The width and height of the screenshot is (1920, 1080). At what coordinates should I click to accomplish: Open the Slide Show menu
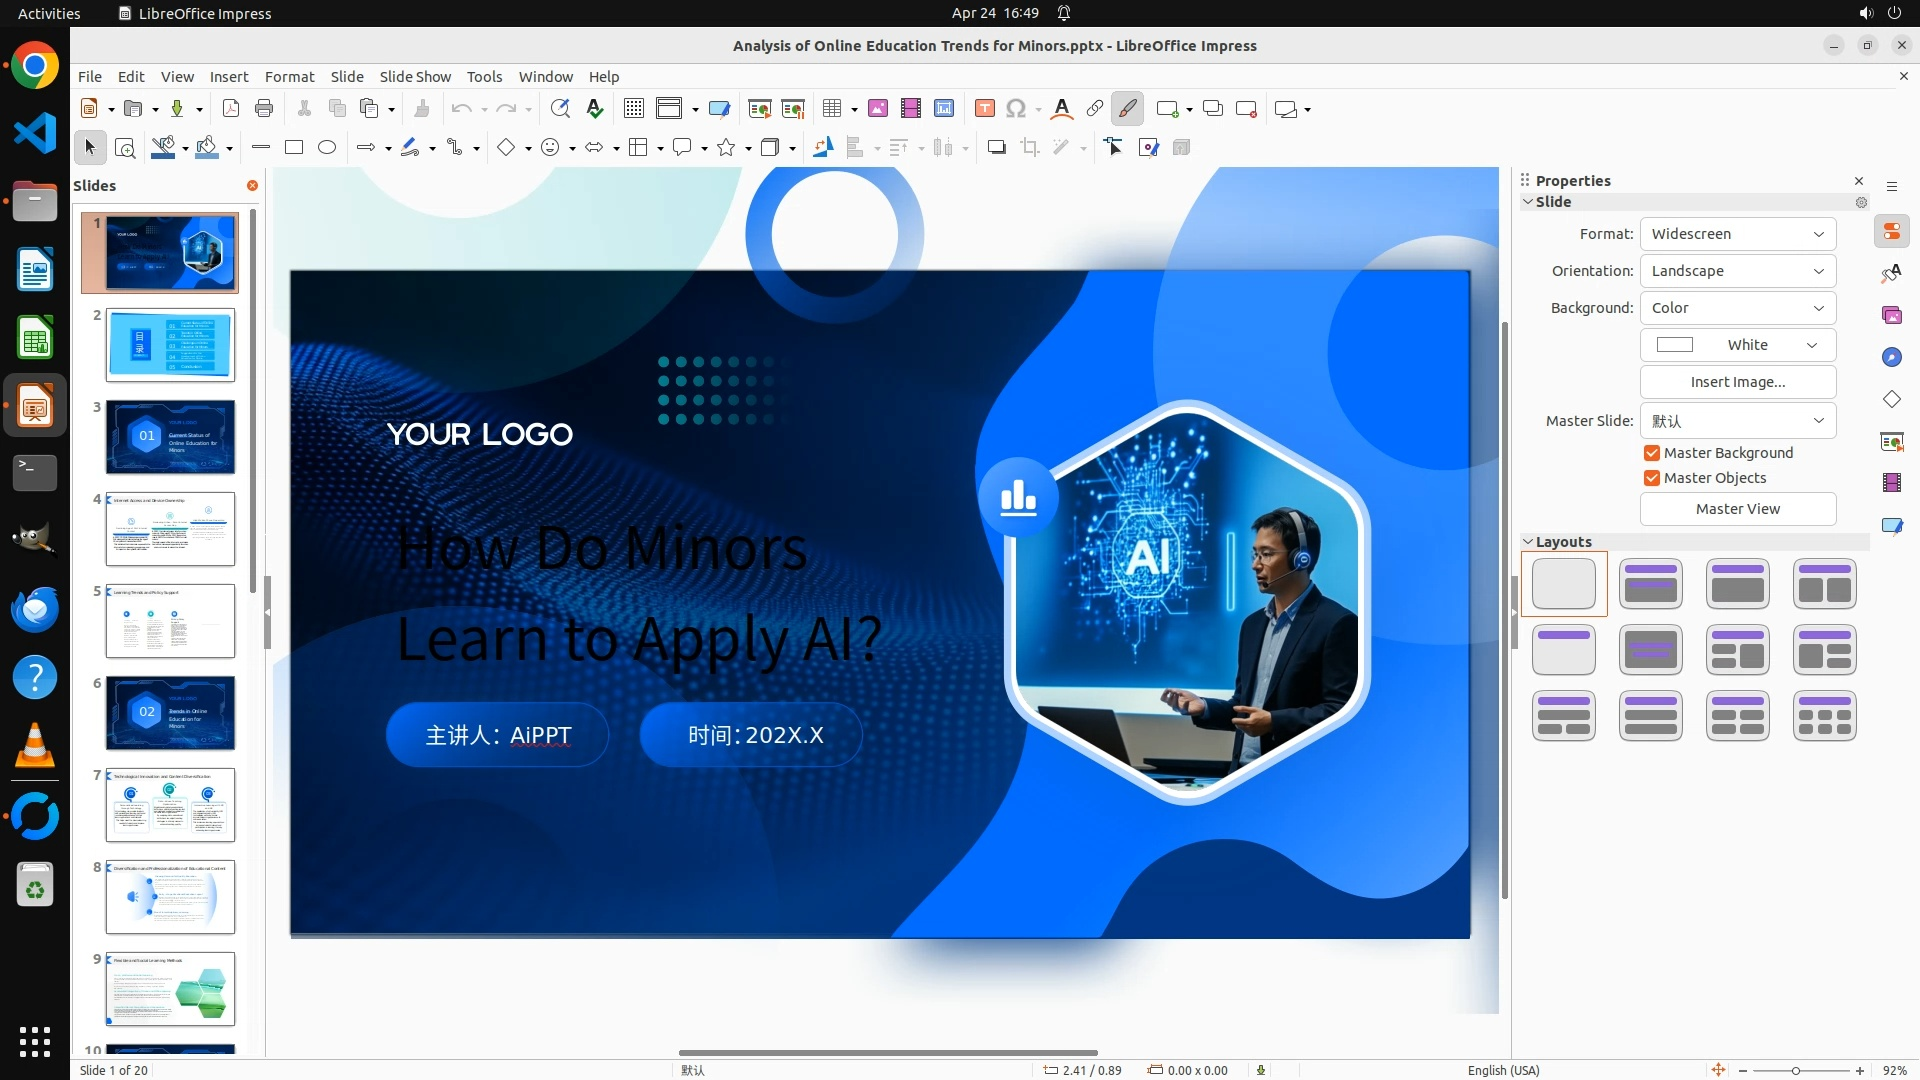415,76
